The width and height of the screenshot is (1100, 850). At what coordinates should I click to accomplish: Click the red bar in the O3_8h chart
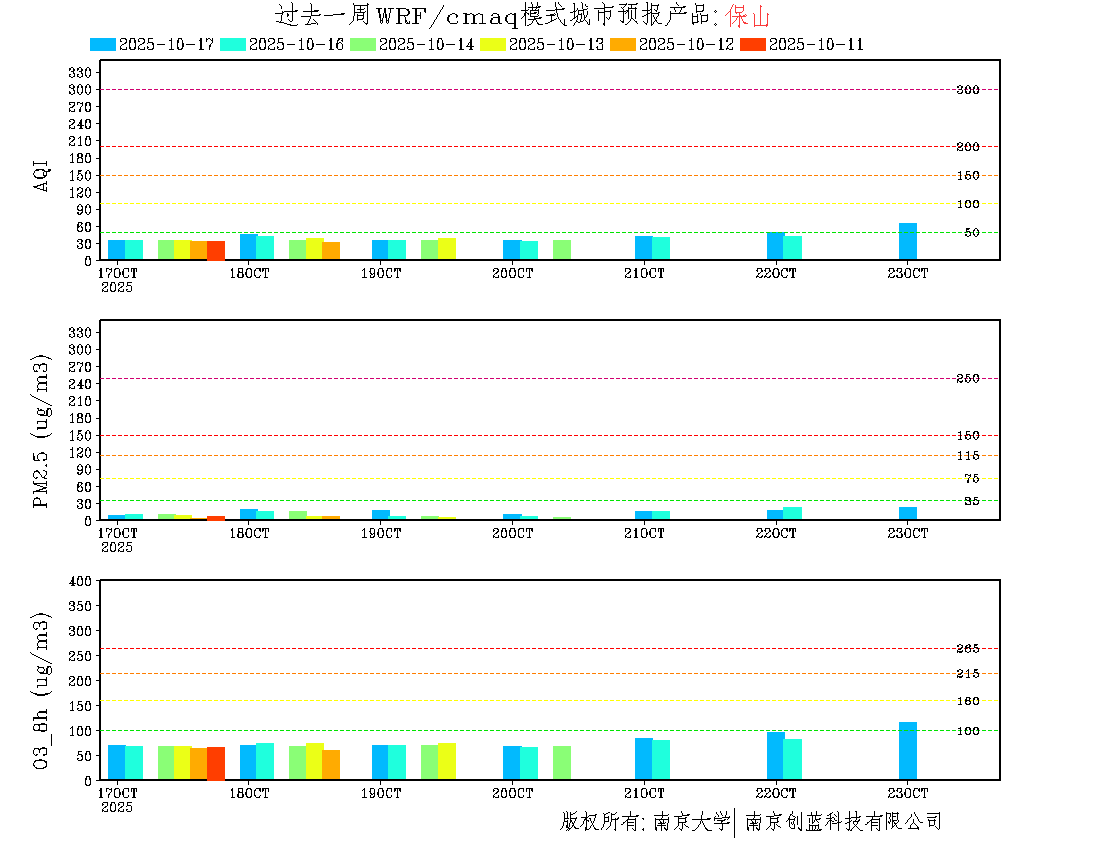[216, 763]
